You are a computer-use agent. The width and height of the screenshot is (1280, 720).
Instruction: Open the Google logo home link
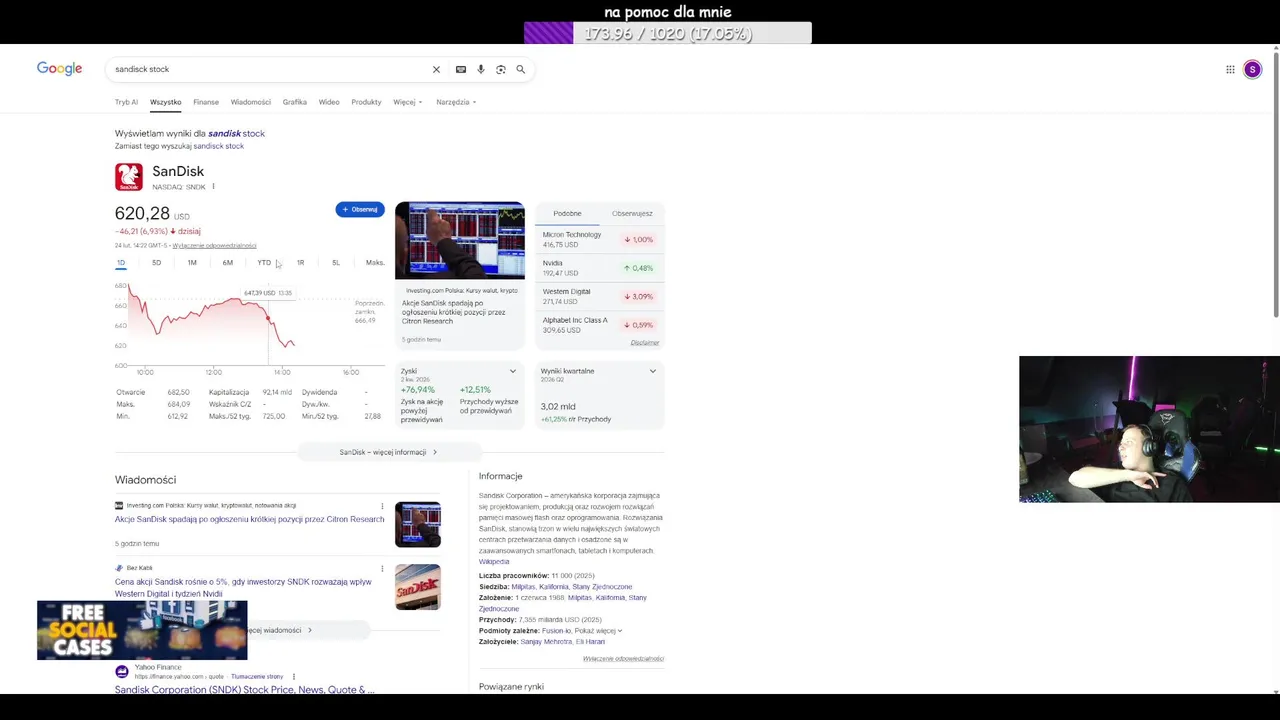pos(59,69)
